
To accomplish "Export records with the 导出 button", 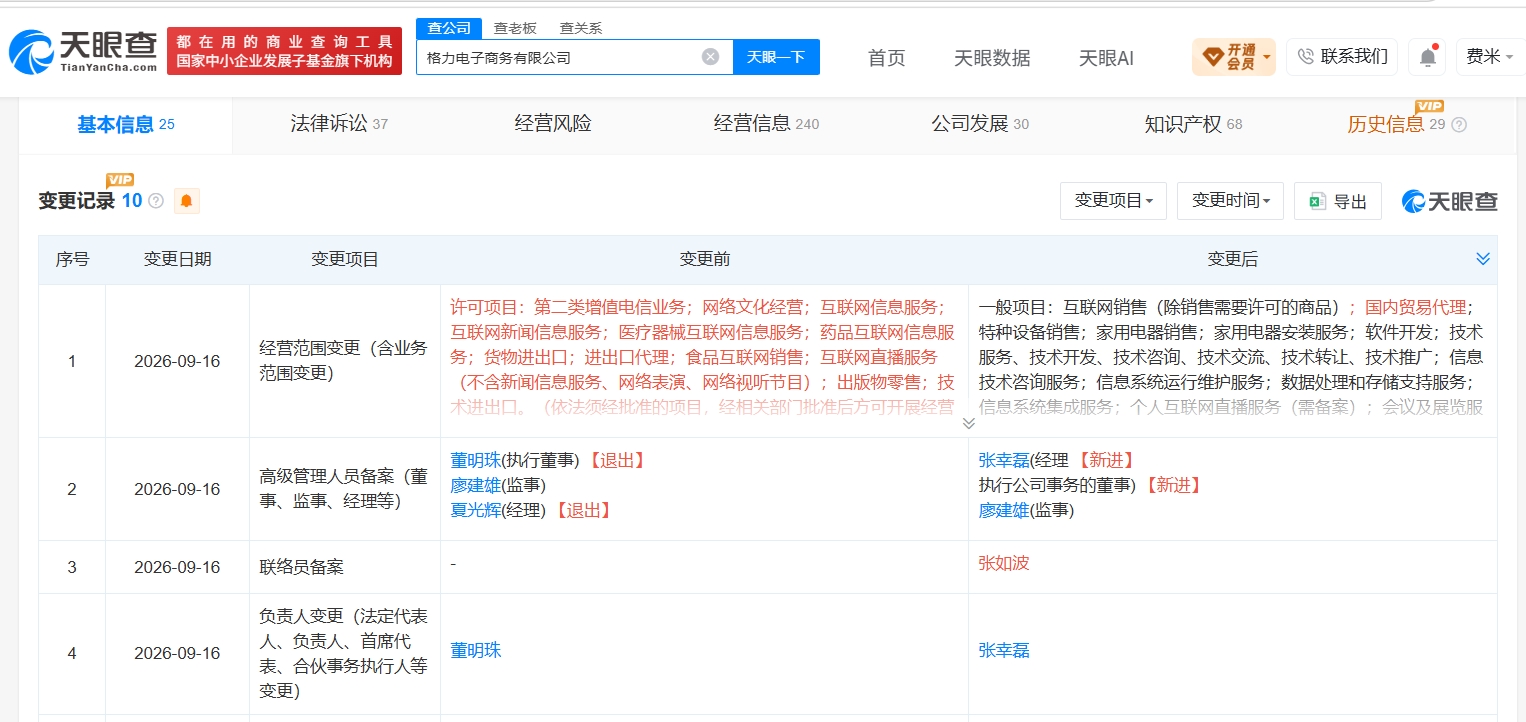I will click(1338, 201).
